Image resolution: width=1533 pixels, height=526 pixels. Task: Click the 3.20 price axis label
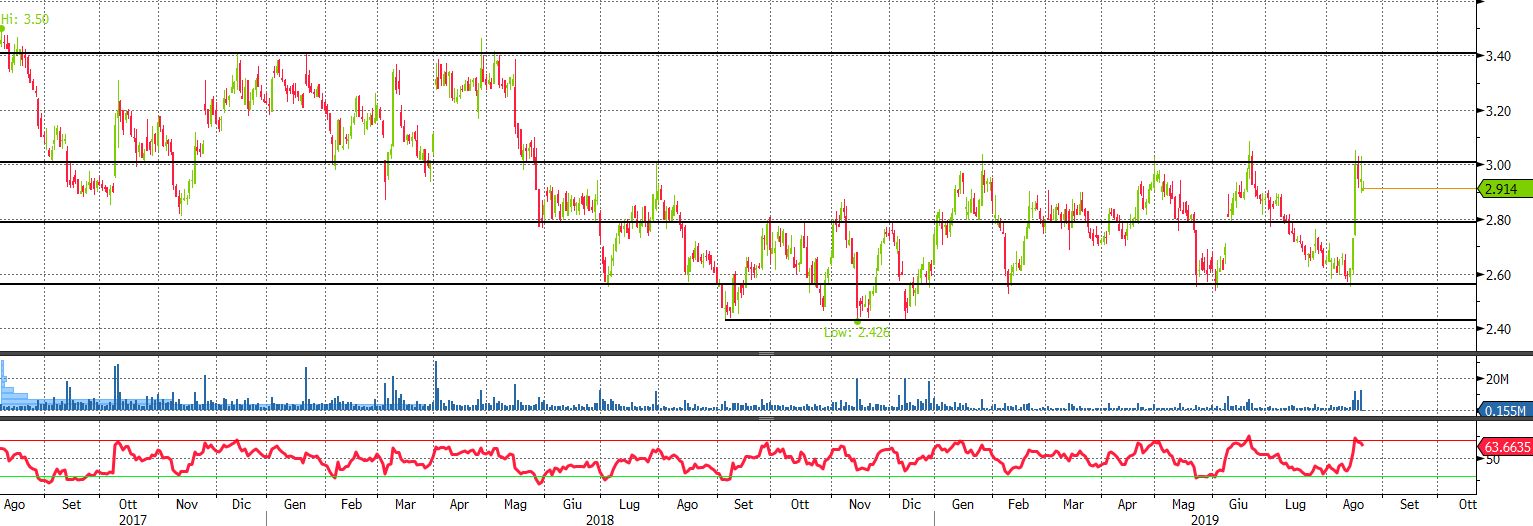tap(1497, 110)
